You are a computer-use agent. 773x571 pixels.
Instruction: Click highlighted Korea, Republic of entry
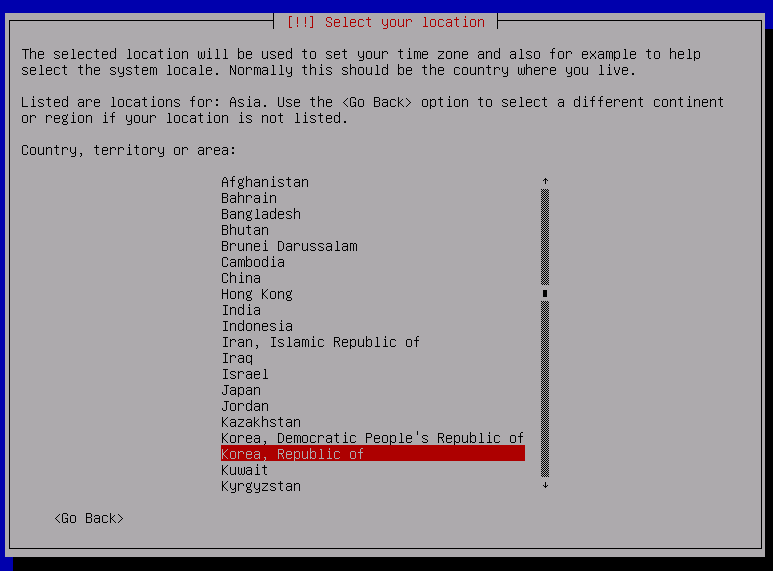(x=373, y=454)
